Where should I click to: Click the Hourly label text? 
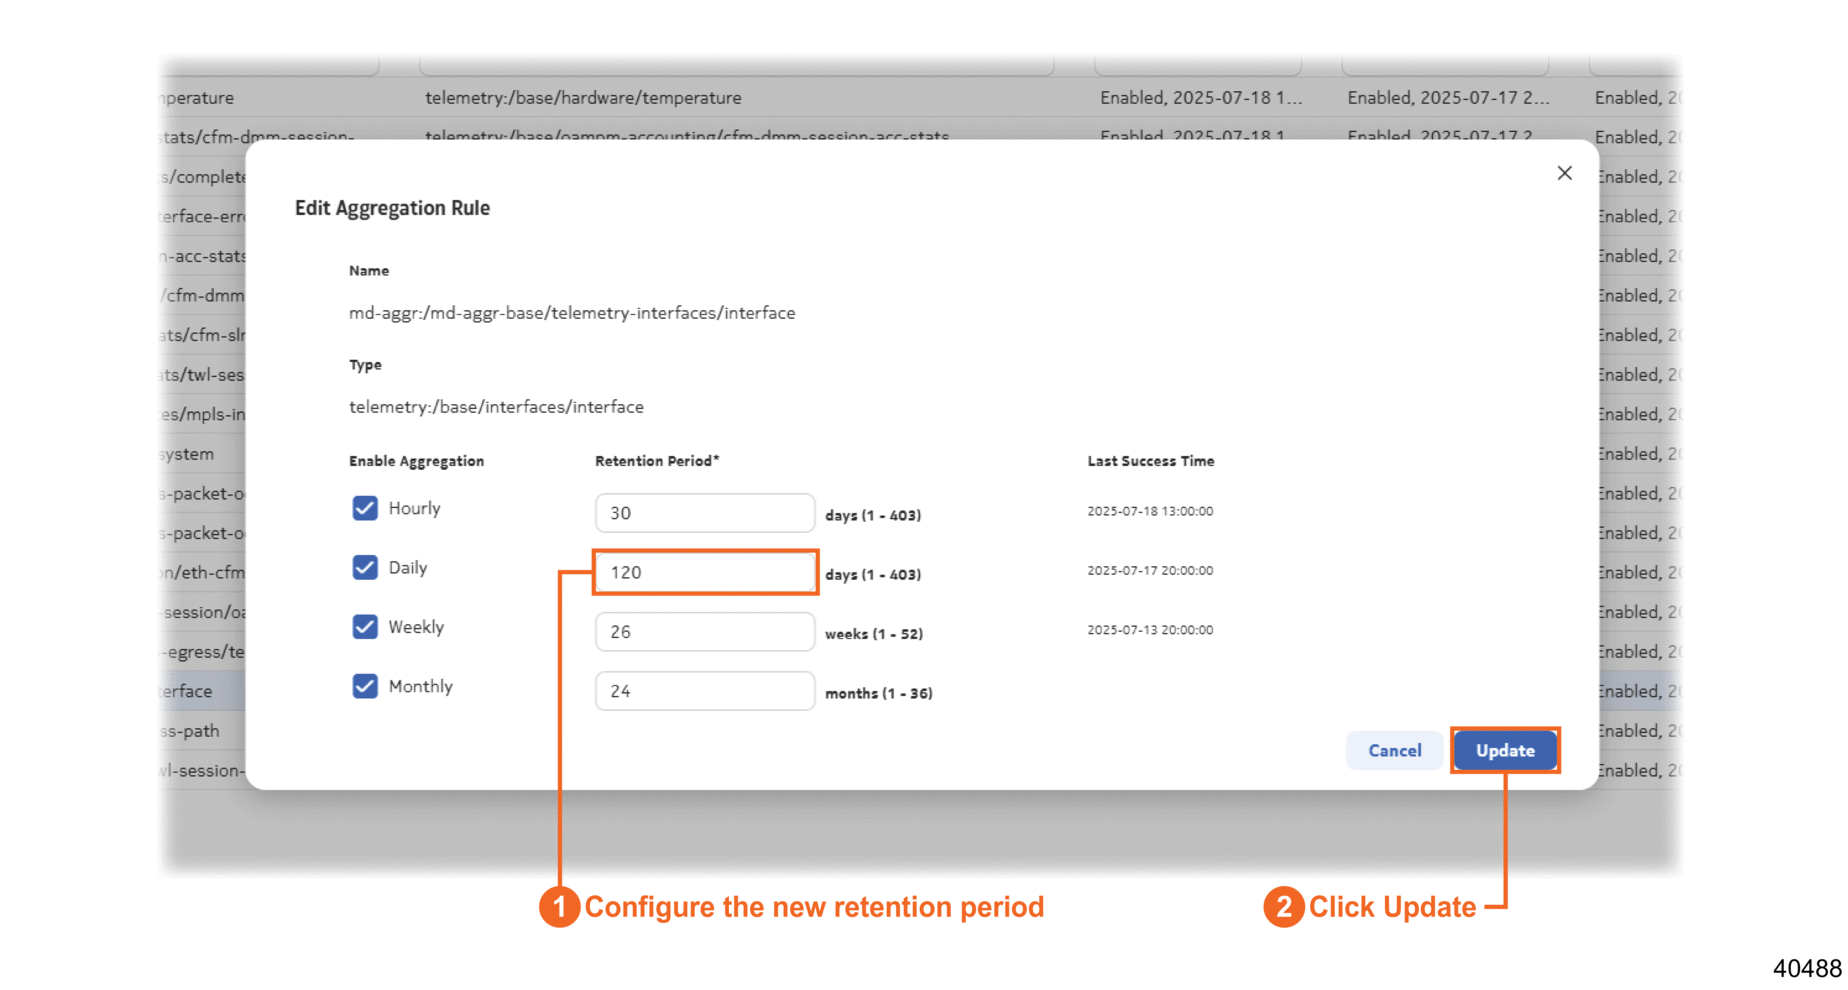coord(414,508)
